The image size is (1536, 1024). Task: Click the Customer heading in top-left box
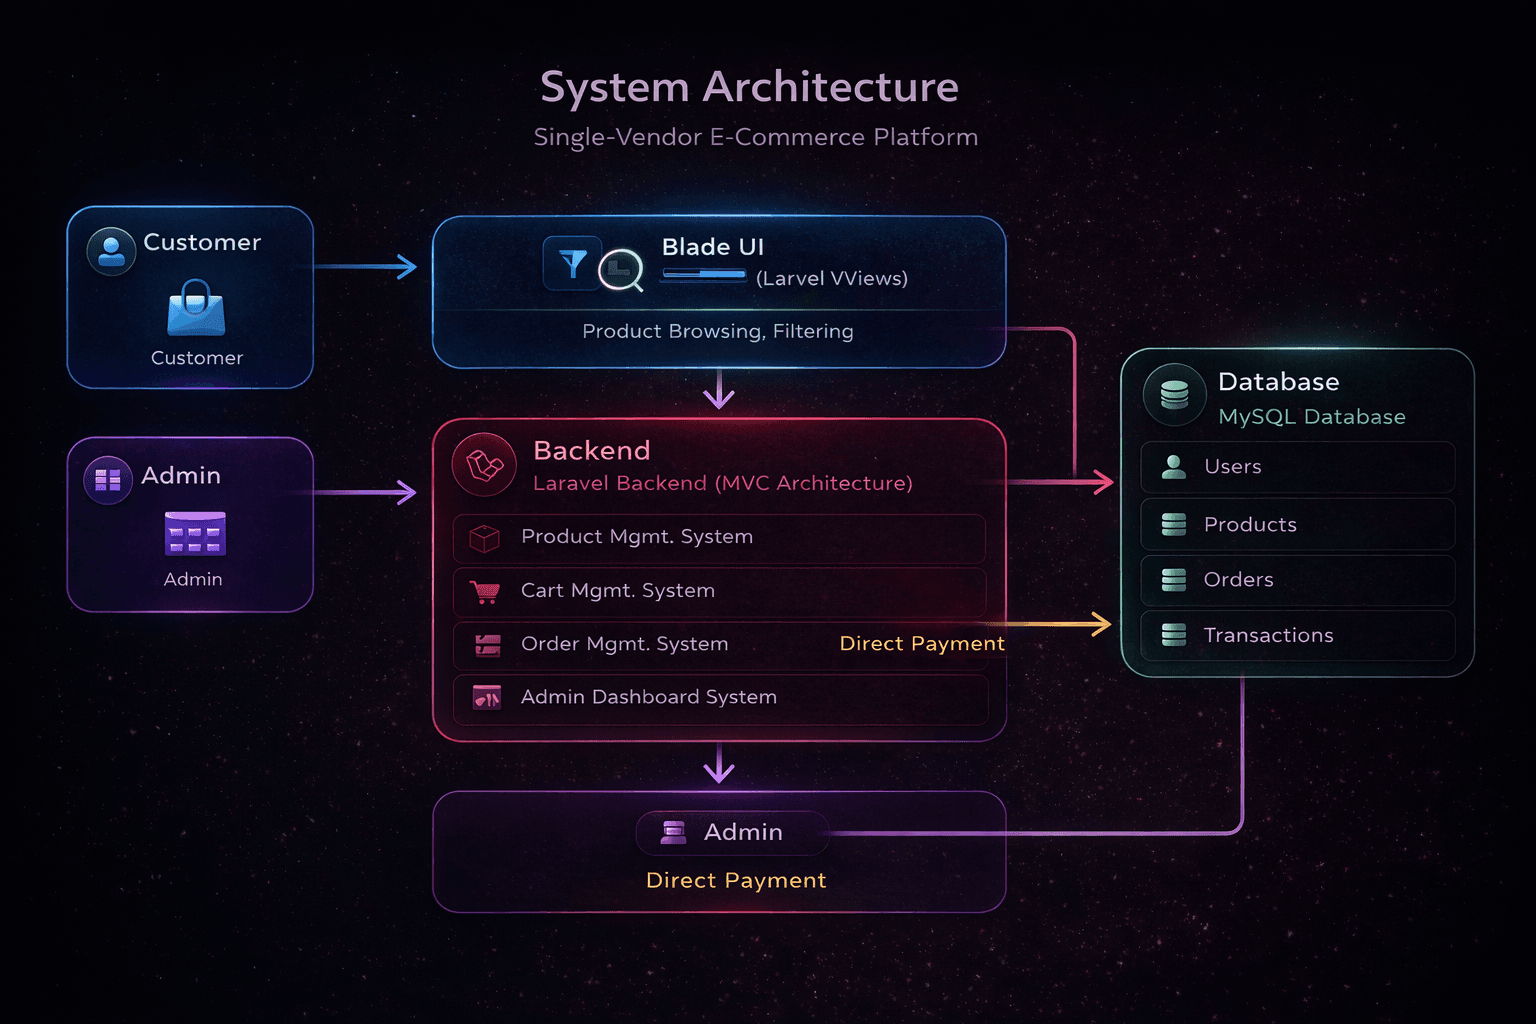(202, 243)
